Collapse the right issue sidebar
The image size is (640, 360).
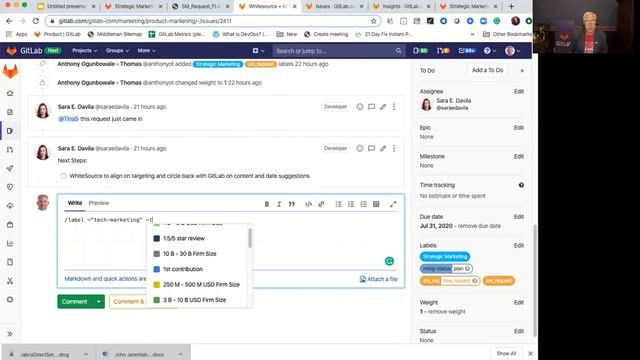522,71
